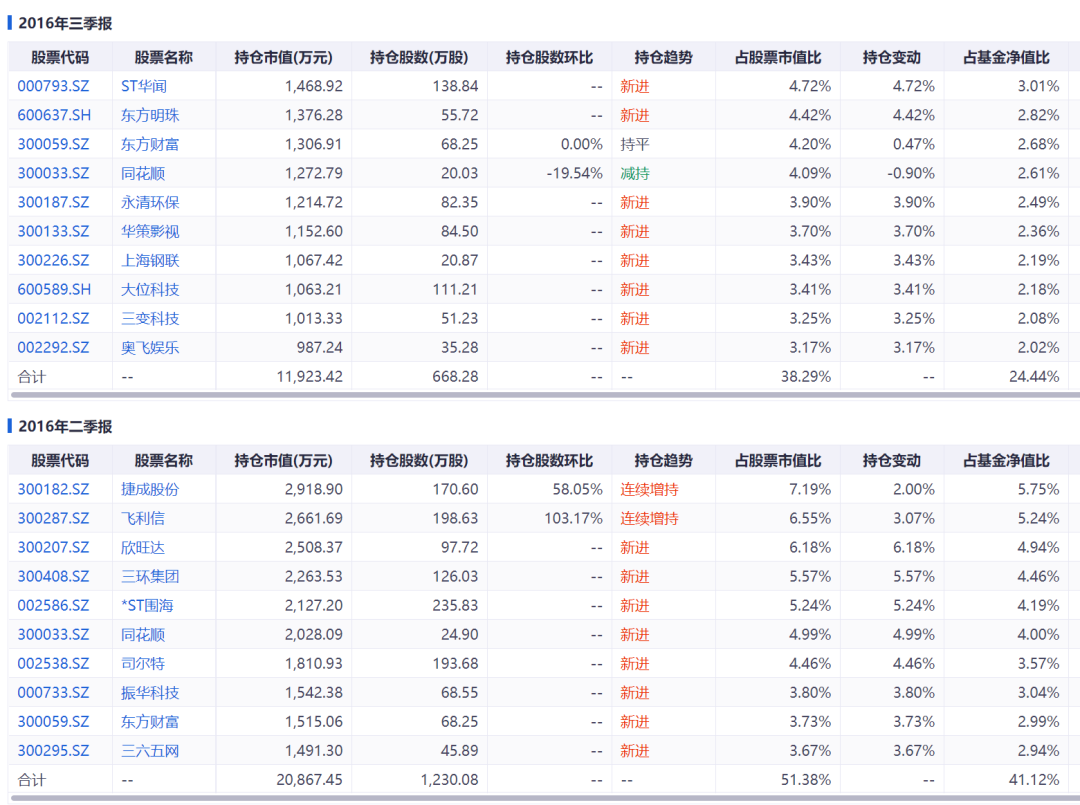This screenshot has height=805, width=1080.
Task: Click the total value 11,923.42
Action: point(309,377)
